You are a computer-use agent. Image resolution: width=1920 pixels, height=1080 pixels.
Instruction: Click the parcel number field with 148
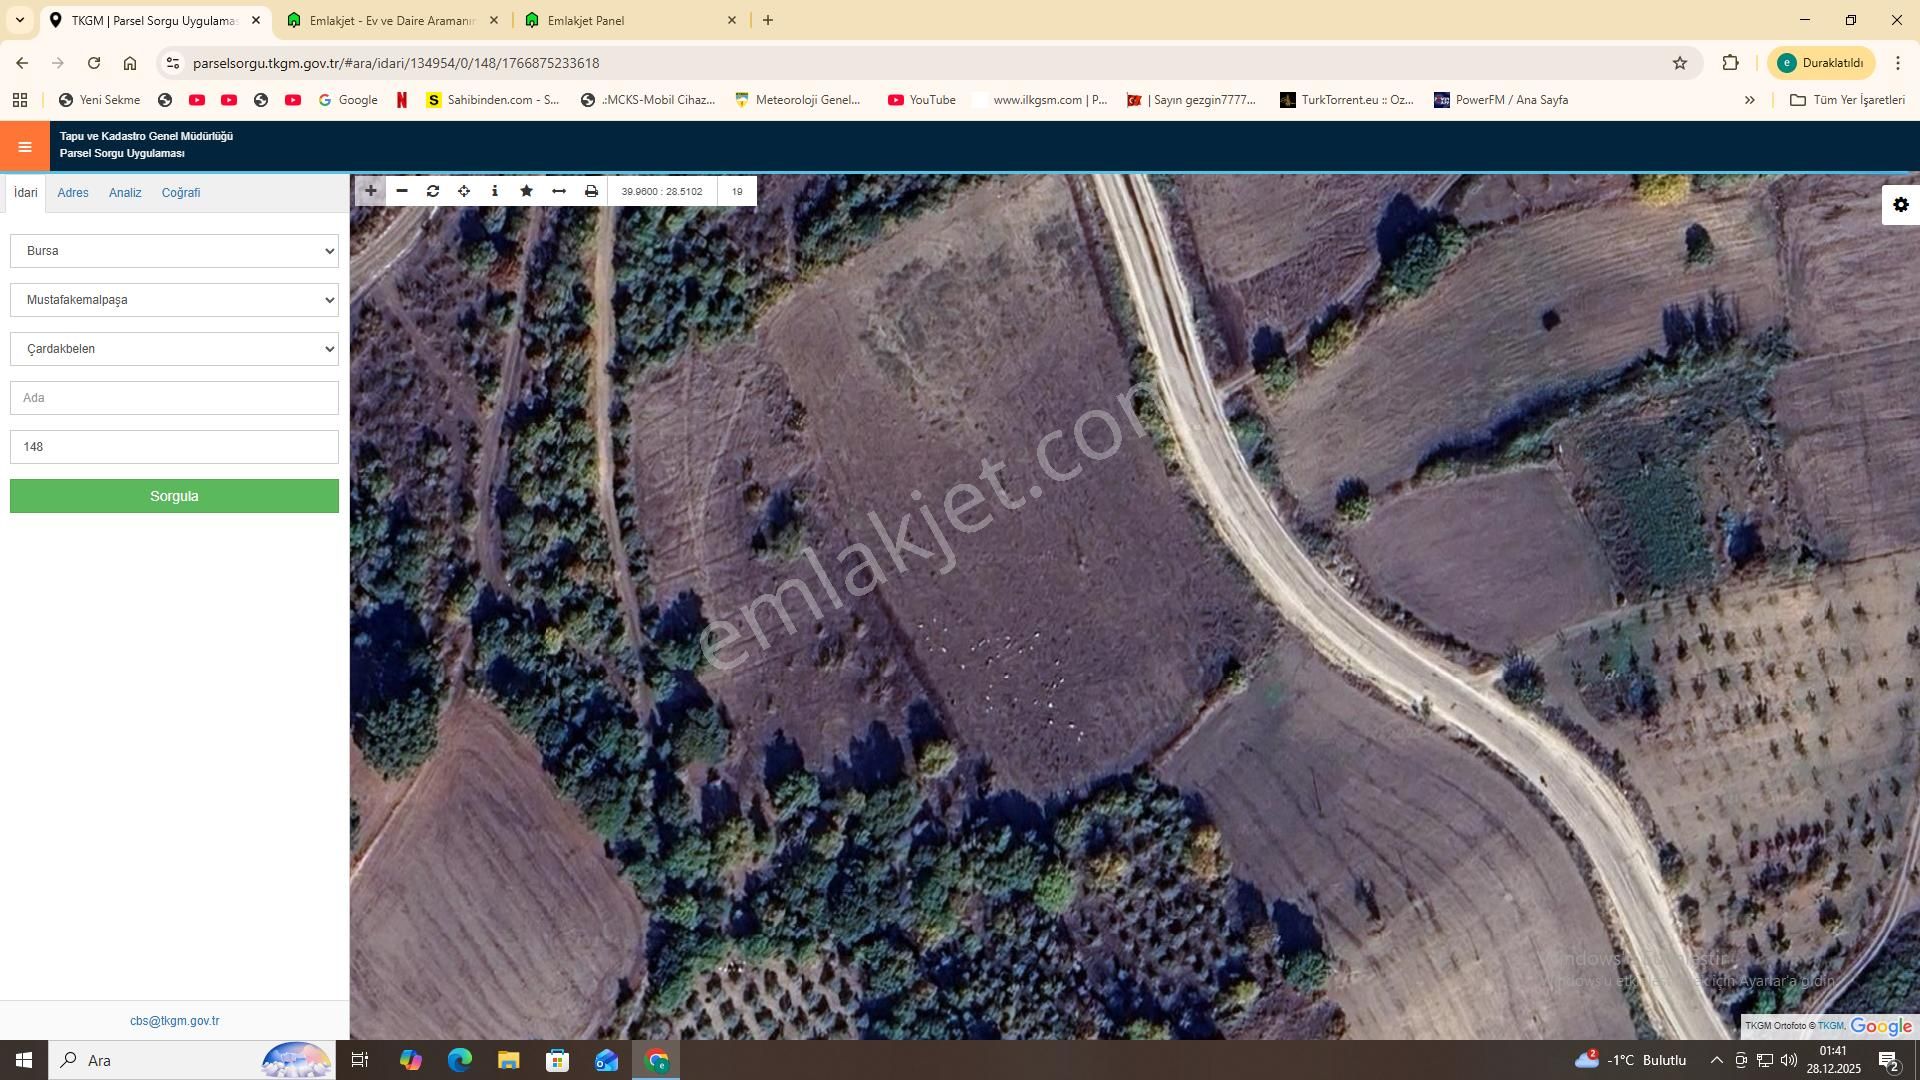174,447
